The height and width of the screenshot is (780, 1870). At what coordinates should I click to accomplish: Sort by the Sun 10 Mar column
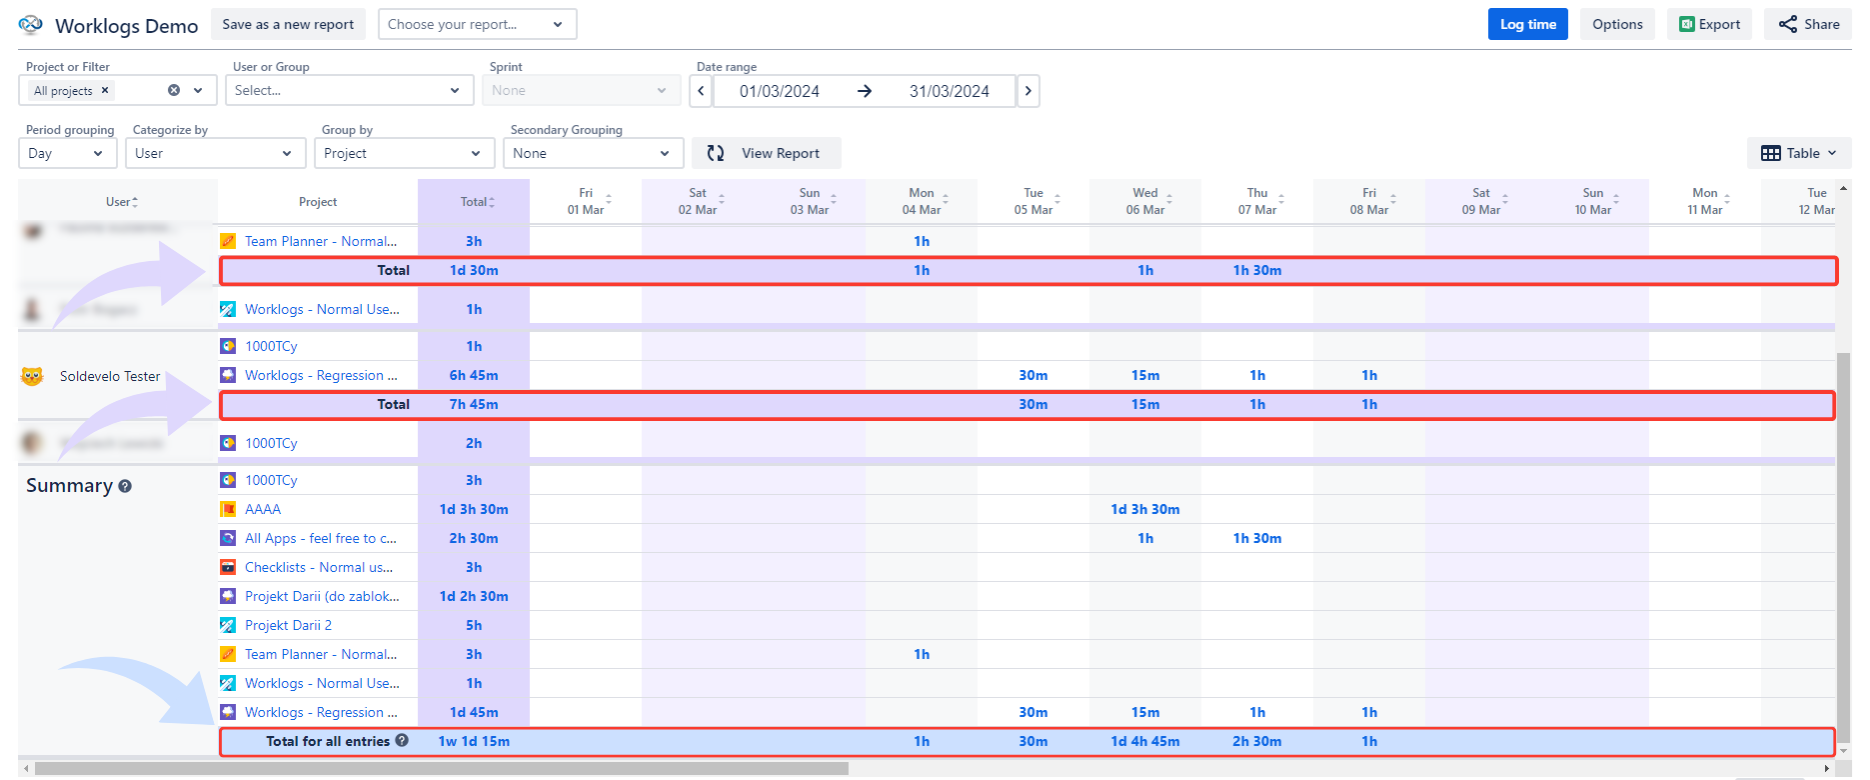click(x=1616, y=202)
